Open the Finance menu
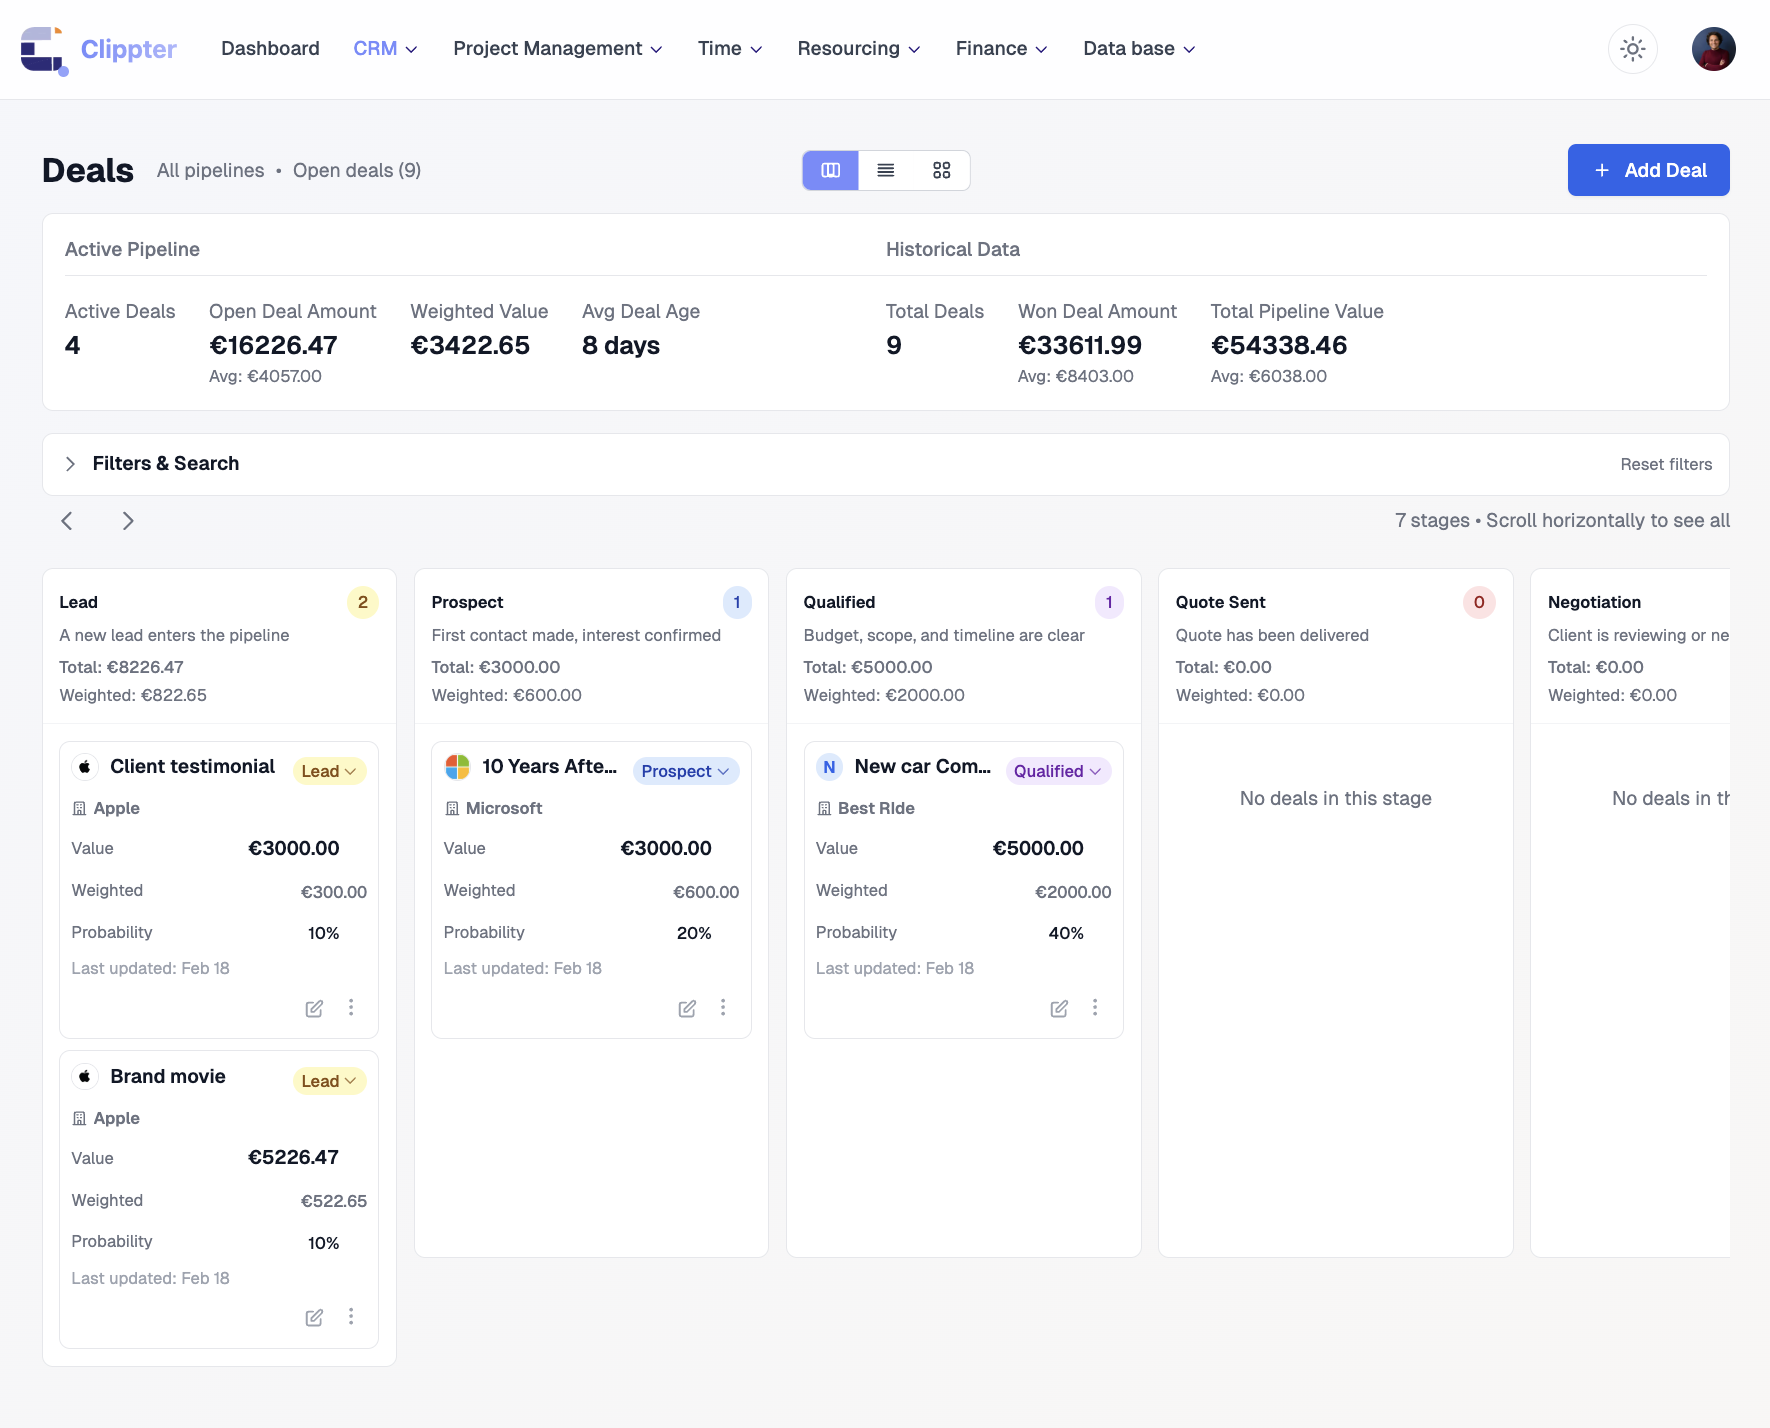The image size is (1770, 1428). tap(1001, 49)
